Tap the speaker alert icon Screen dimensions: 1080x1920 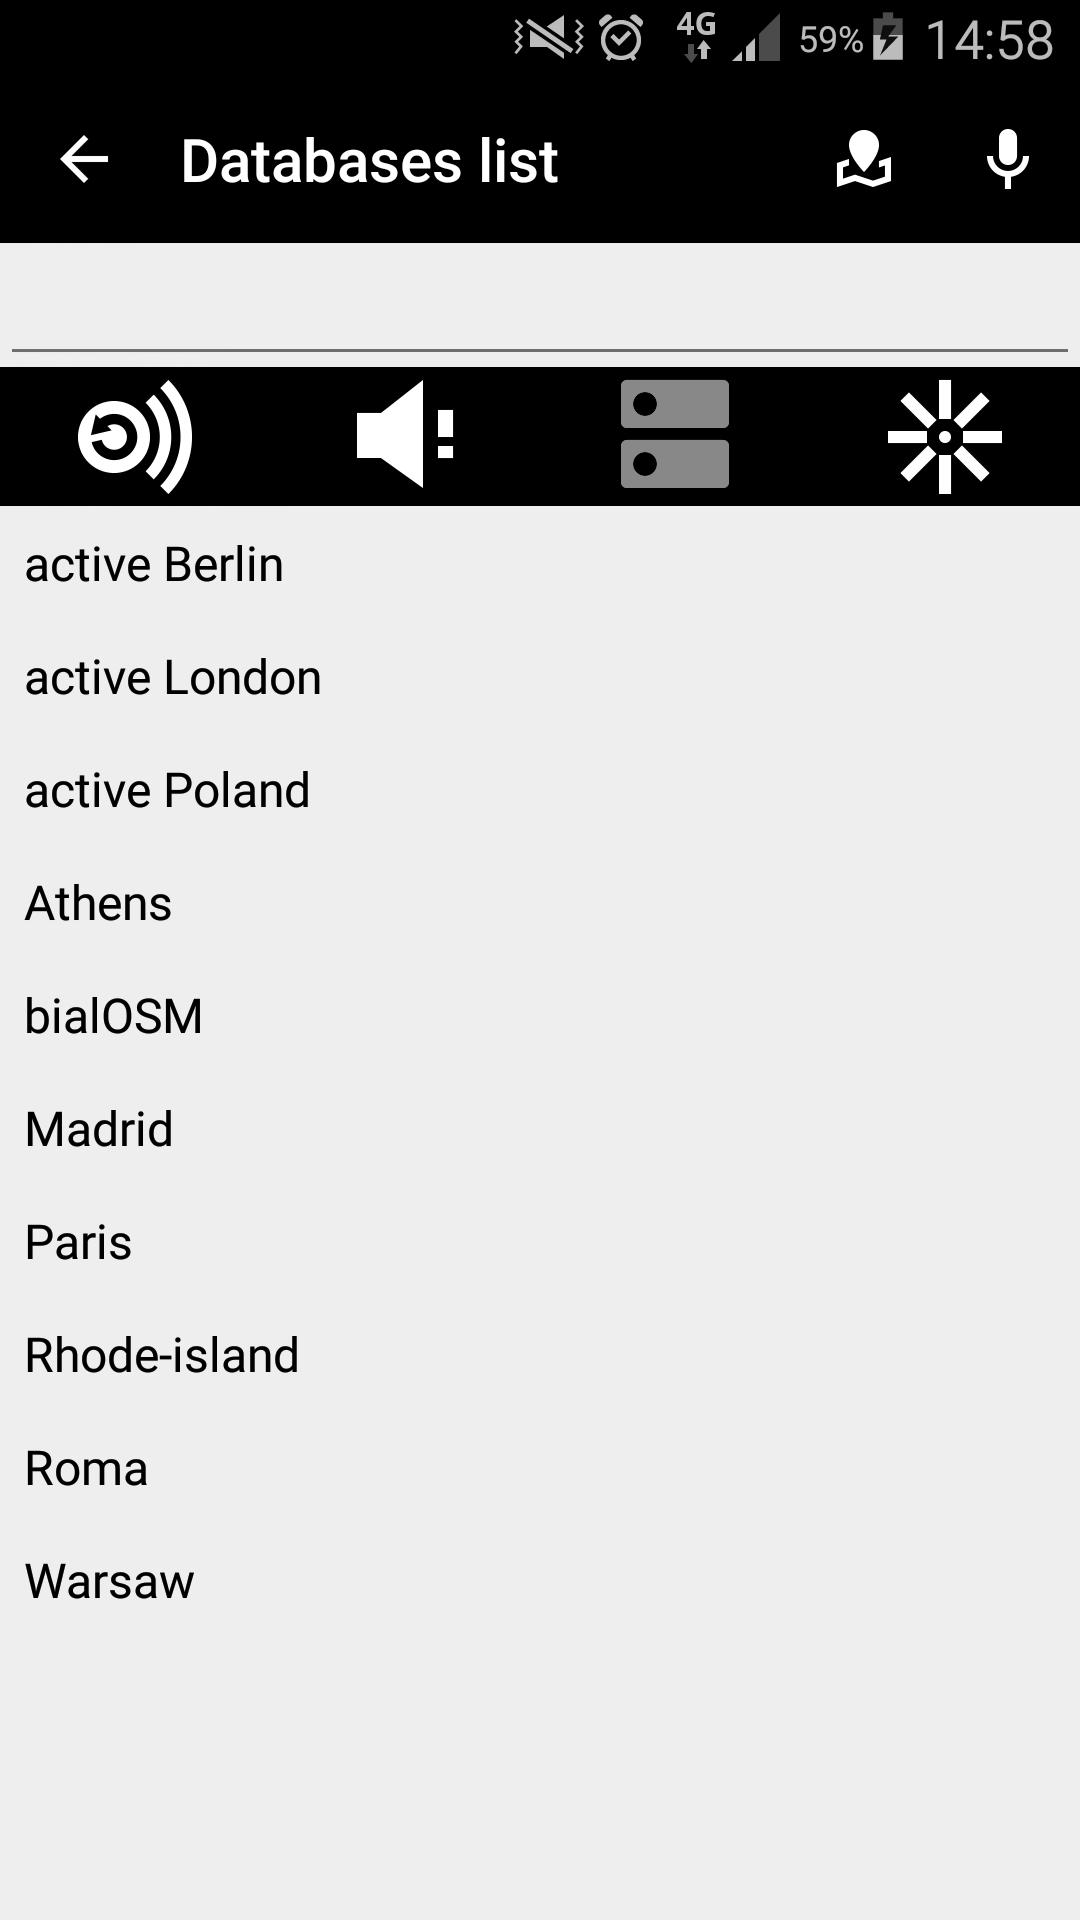click(x=405, y=437)
